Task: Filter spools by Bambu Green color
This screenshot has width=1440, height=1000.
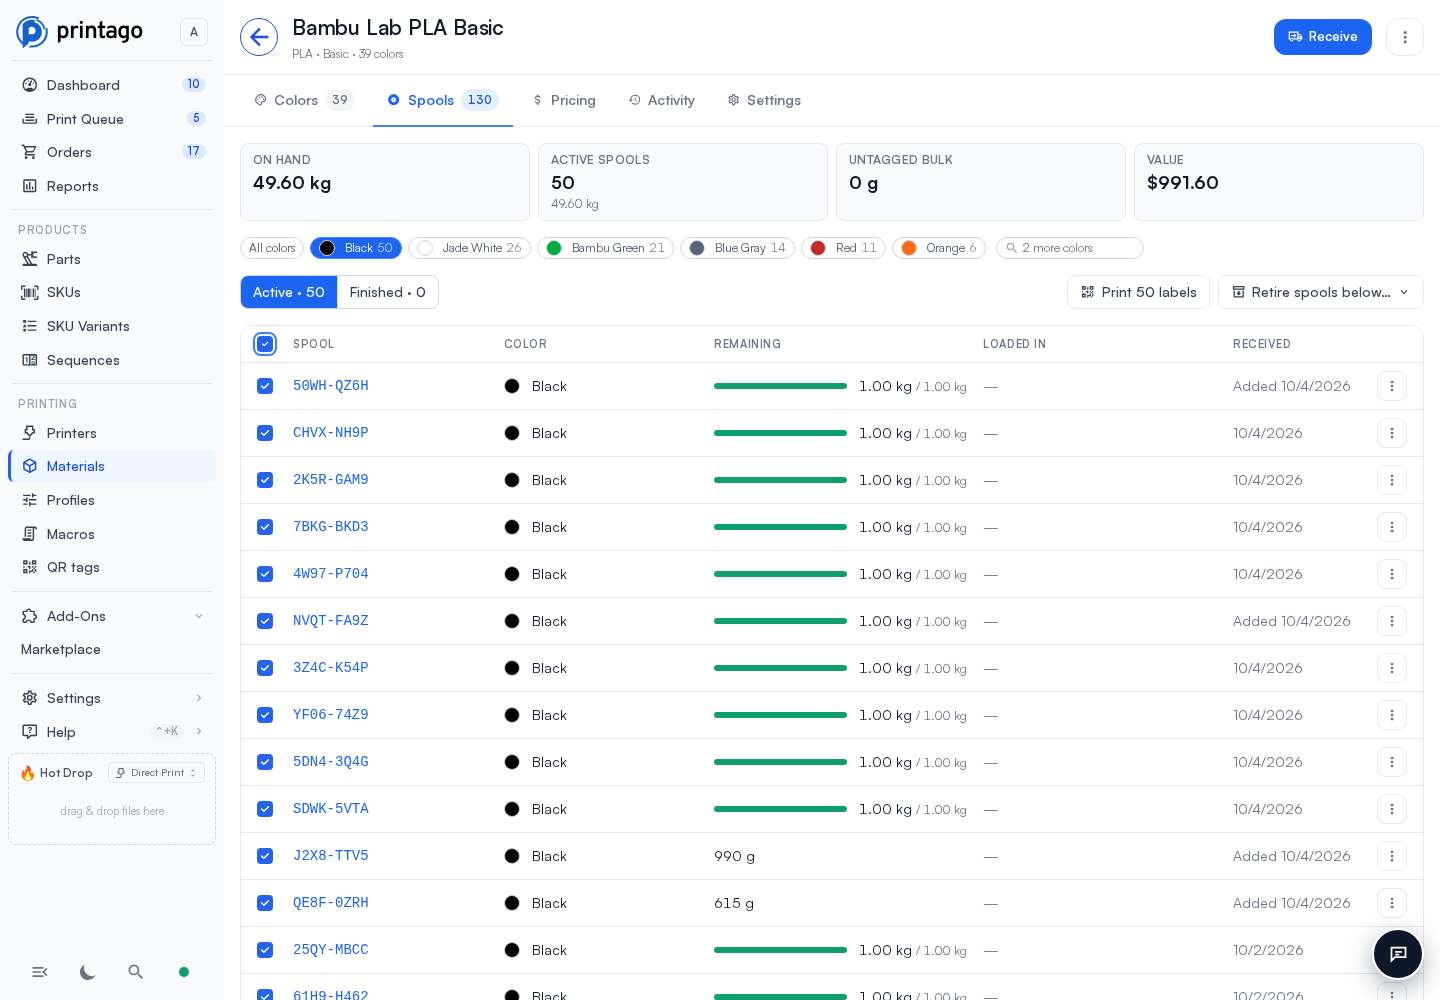Action: [605, 248]
